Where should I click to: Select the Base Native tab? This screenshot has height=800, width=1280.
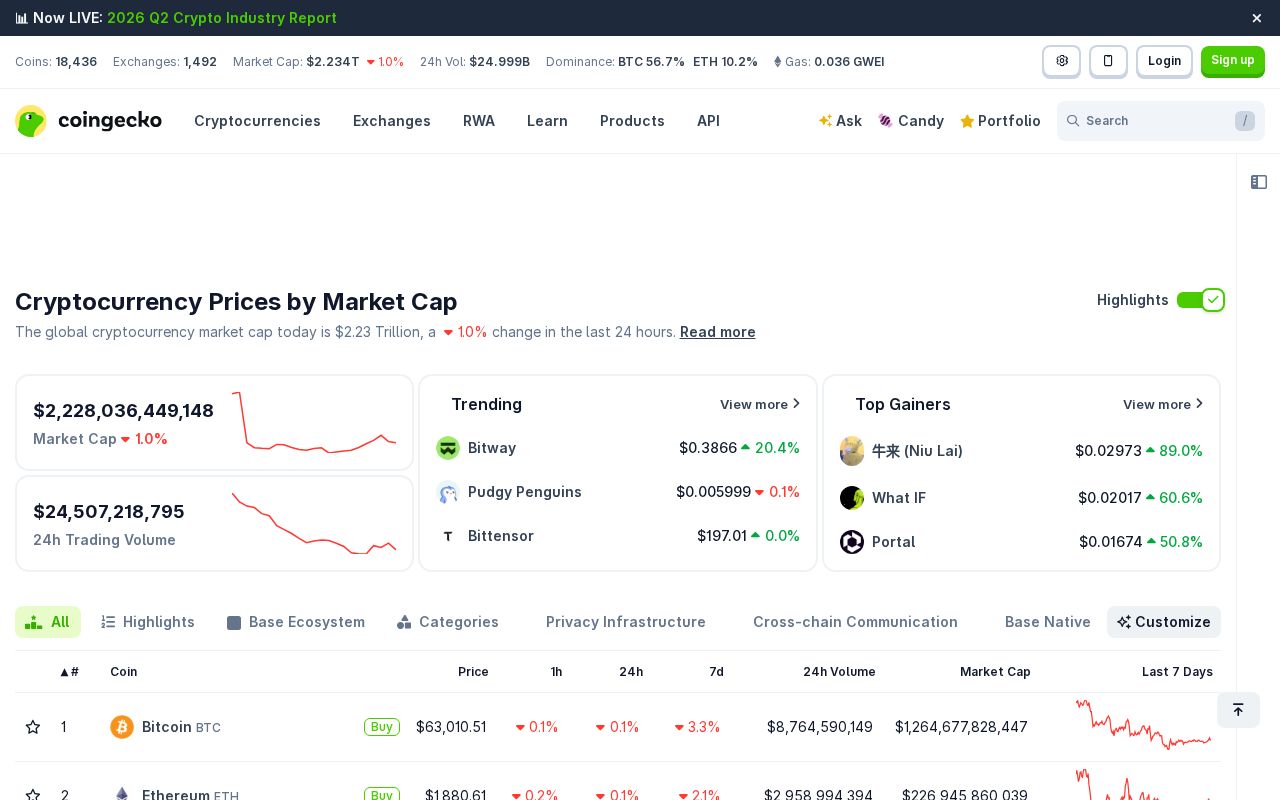[x=1048, y=622]
